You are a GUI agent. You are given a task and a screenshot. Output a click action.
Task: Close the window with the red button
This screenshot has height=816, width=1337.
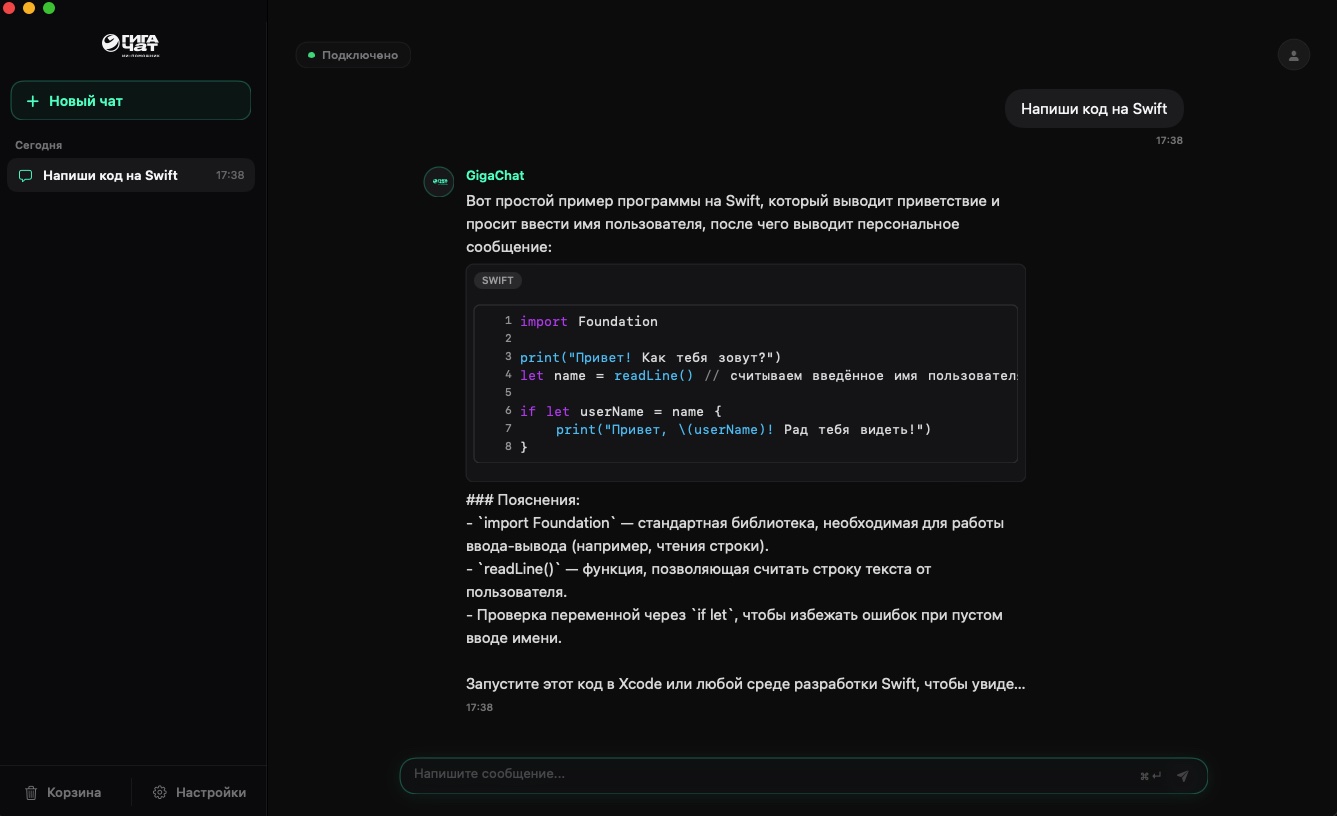10,8
